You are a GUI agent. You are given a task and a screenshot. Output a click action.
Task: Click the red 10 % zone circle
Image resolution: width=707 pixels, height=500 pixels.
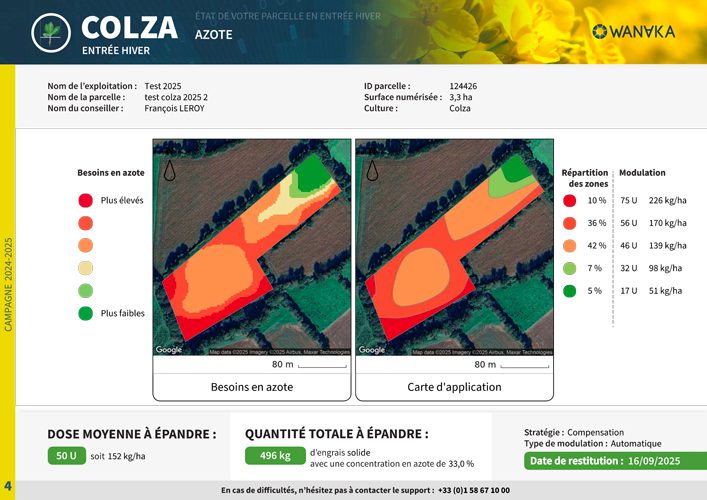569,201
